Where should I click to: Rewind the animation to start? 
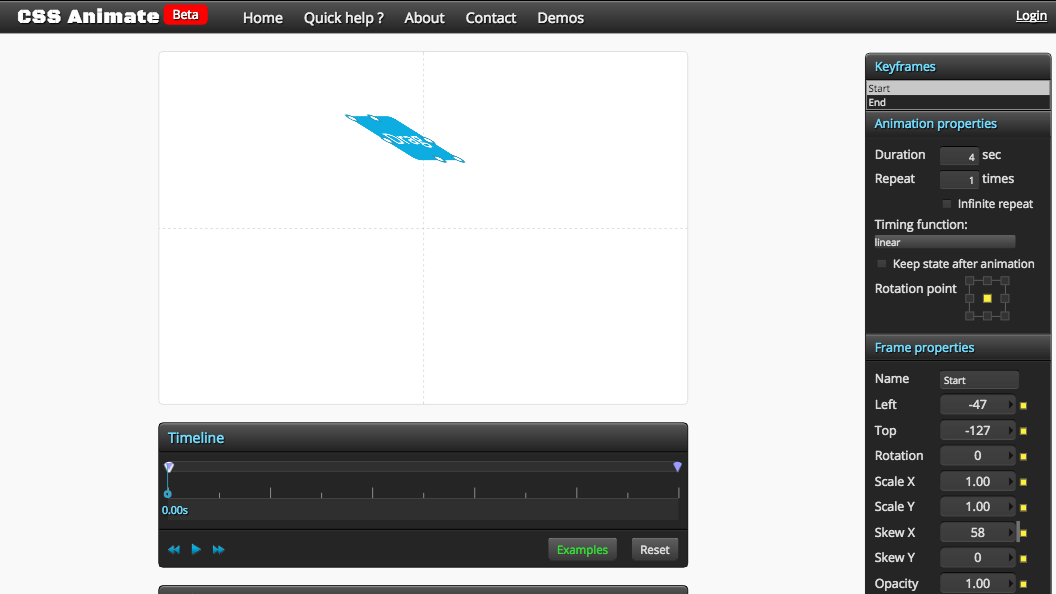click(x=174, y=550)
